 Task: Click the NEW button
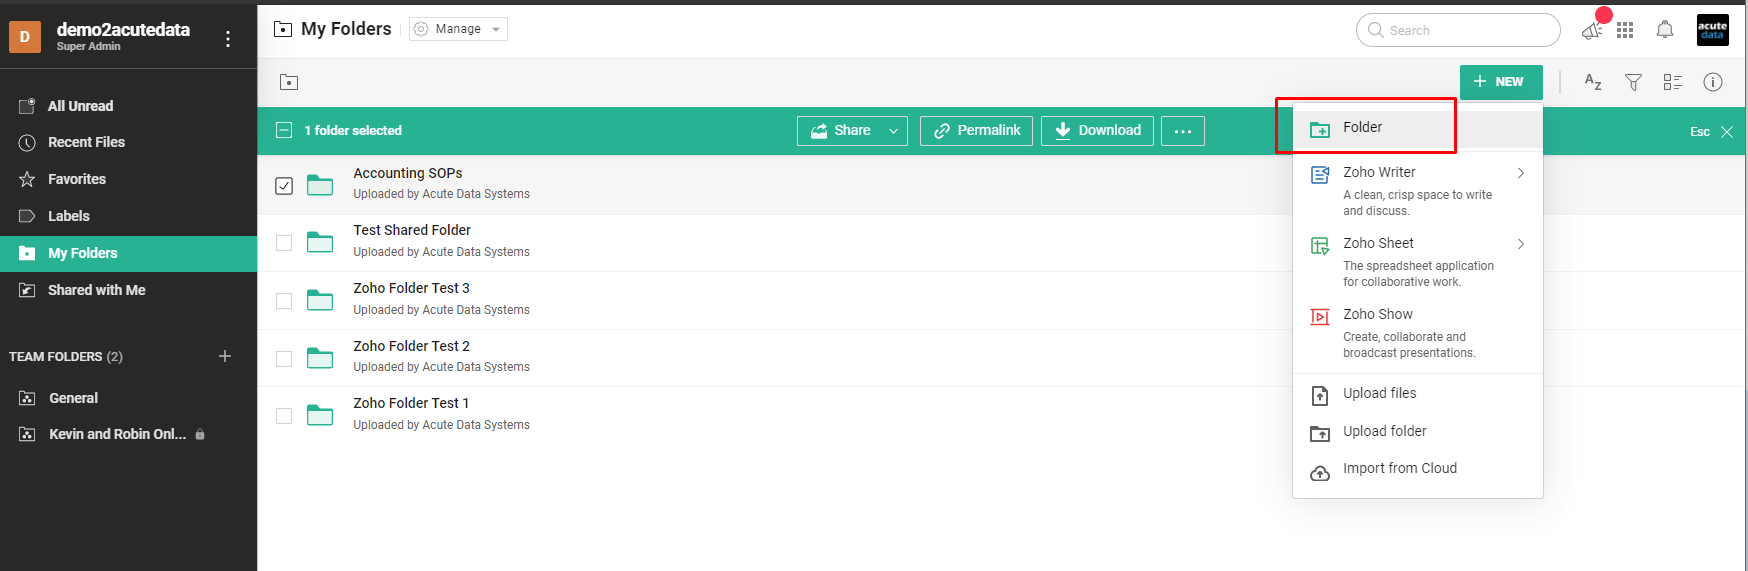[1501, 82]
